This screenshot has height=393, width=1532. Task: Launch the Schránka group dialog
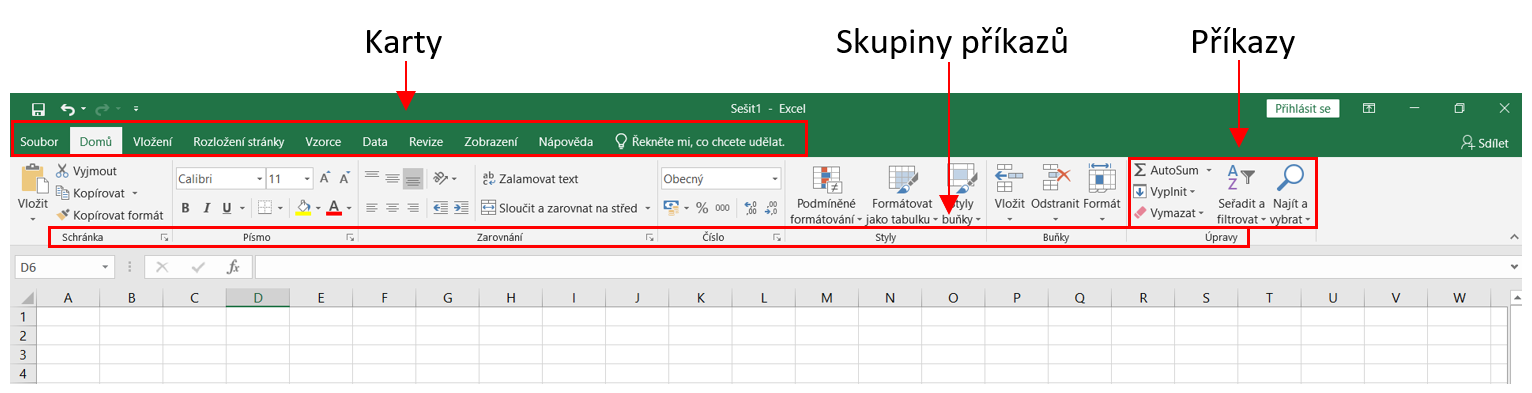point(164,238)
